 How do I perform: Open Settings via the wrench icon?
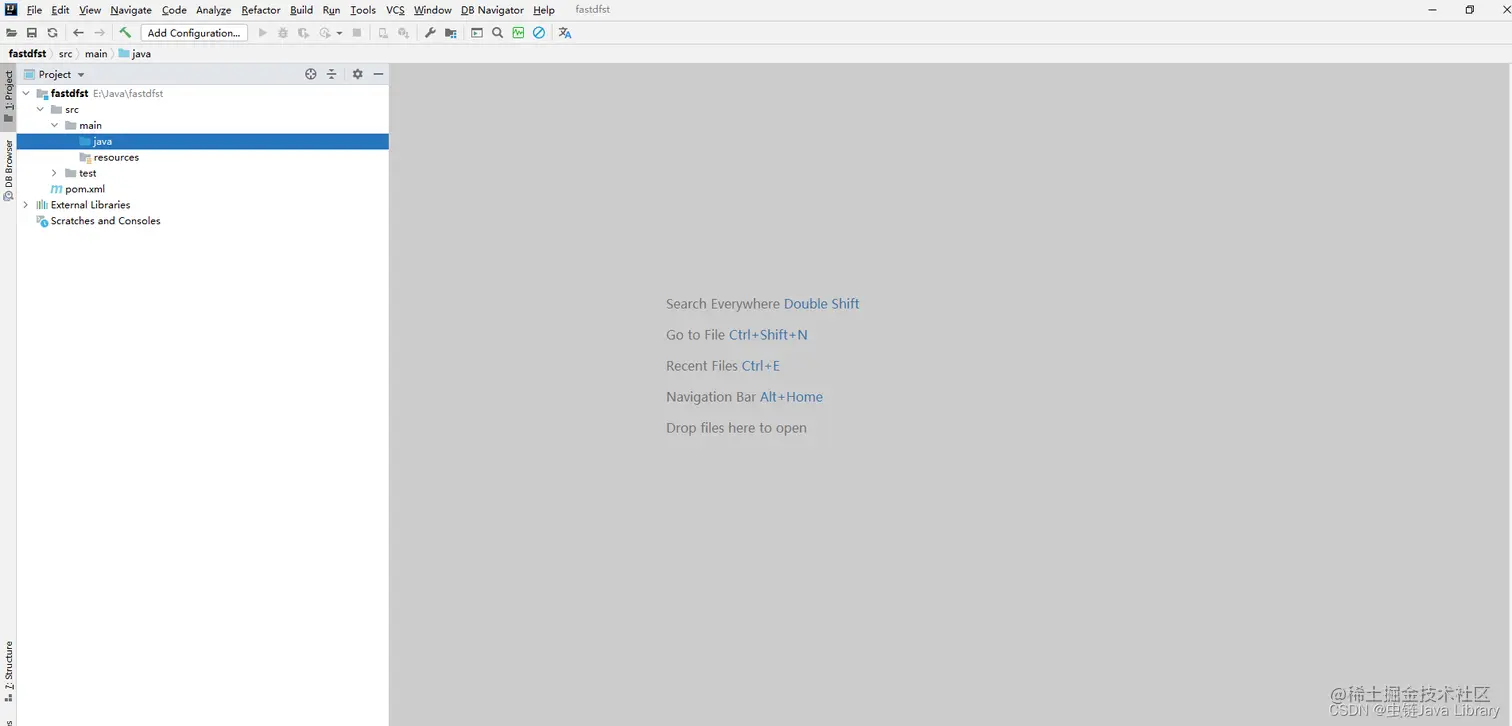click(x=430, y=33)
